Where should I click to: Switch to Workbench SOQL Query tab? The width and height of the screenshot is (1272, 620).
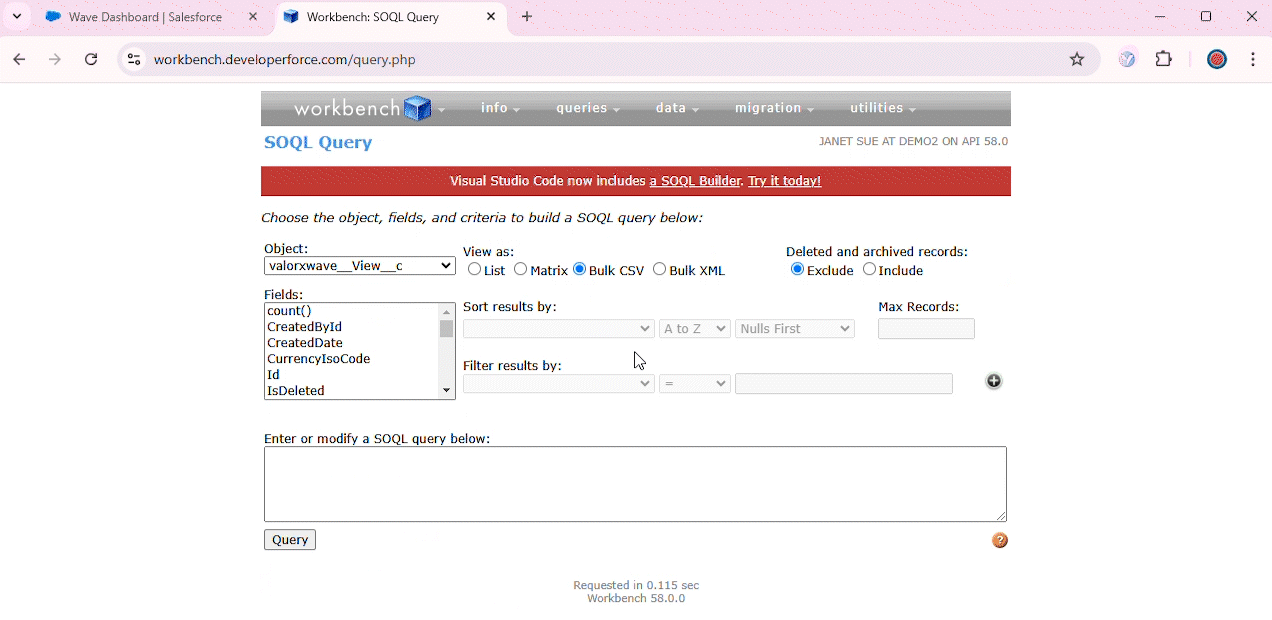390,17
